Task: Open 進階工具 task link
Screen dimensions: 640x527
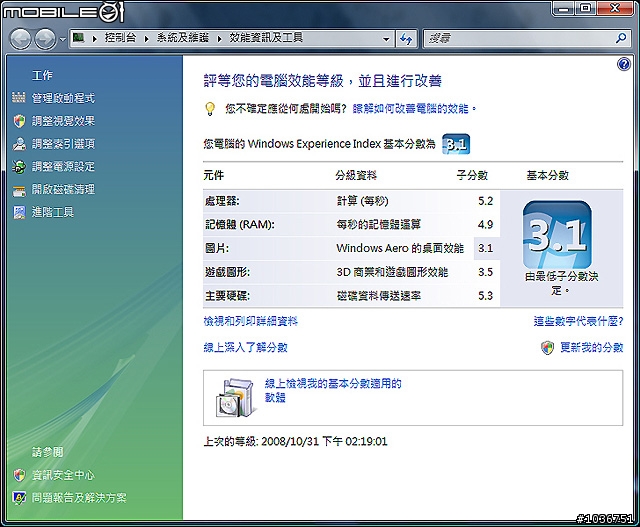Action: coord(53,212)
